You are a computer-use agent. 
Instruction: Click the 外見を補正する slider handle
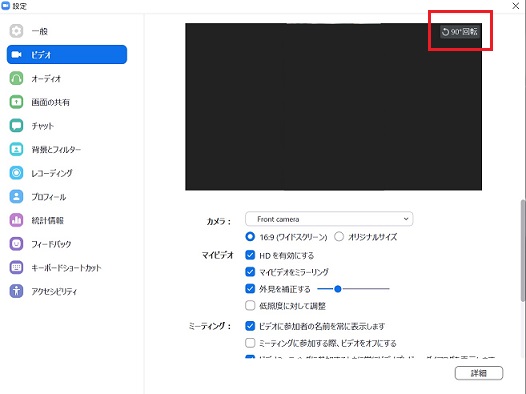pyautogui.click(x=338, y=289)
